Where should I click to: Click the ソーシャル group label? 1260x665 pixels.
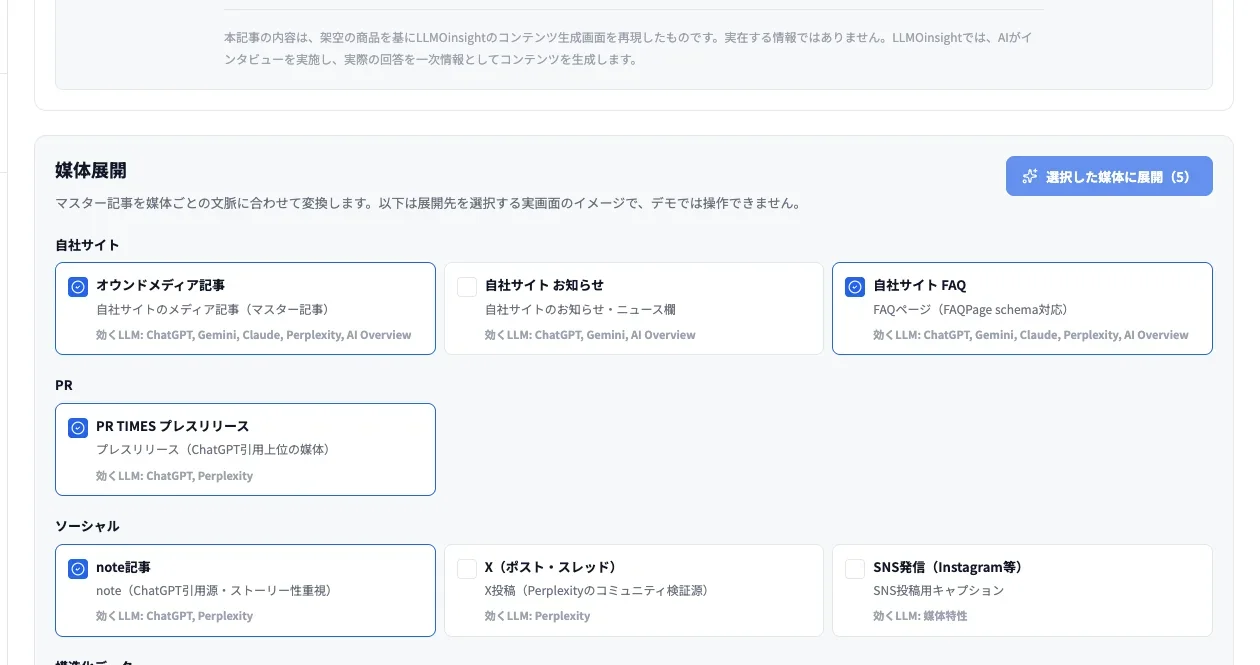tap(87, 526)
